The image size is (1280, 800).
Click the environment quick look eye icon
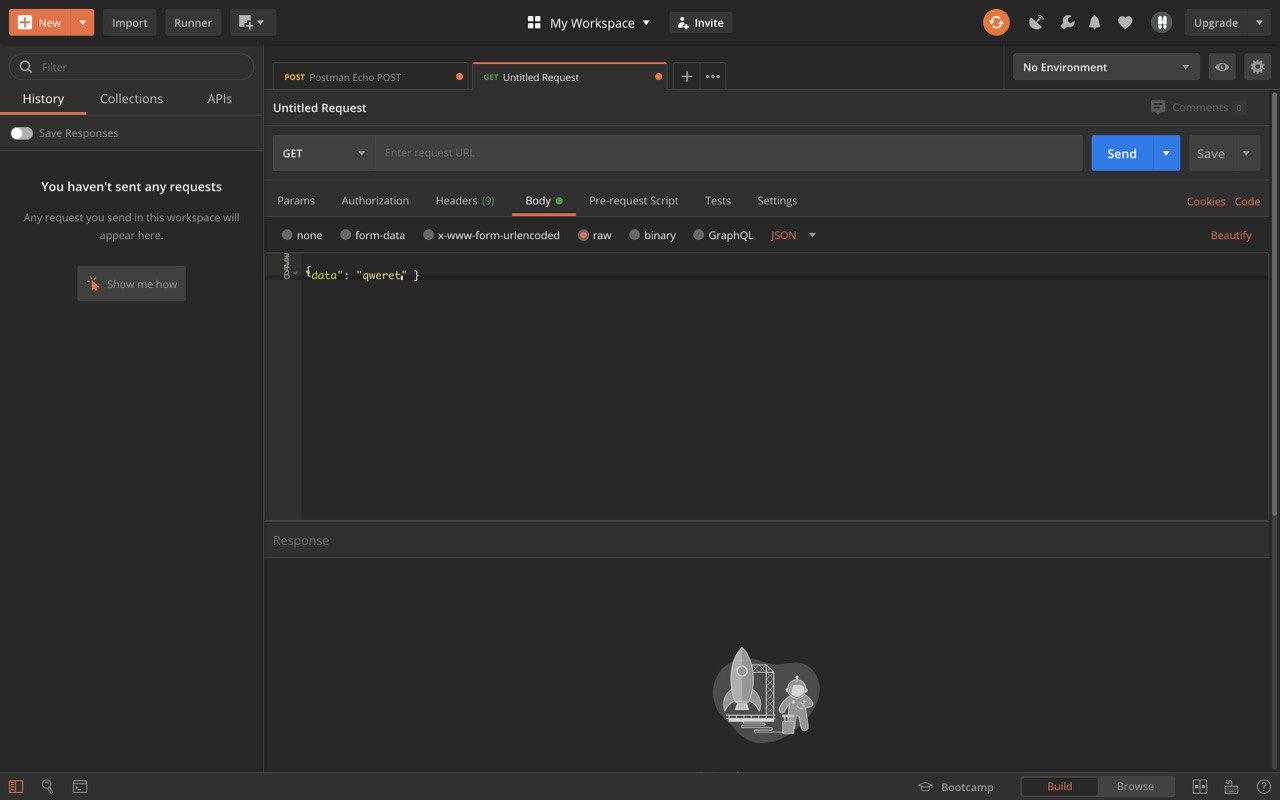[x=1222, y=67]
